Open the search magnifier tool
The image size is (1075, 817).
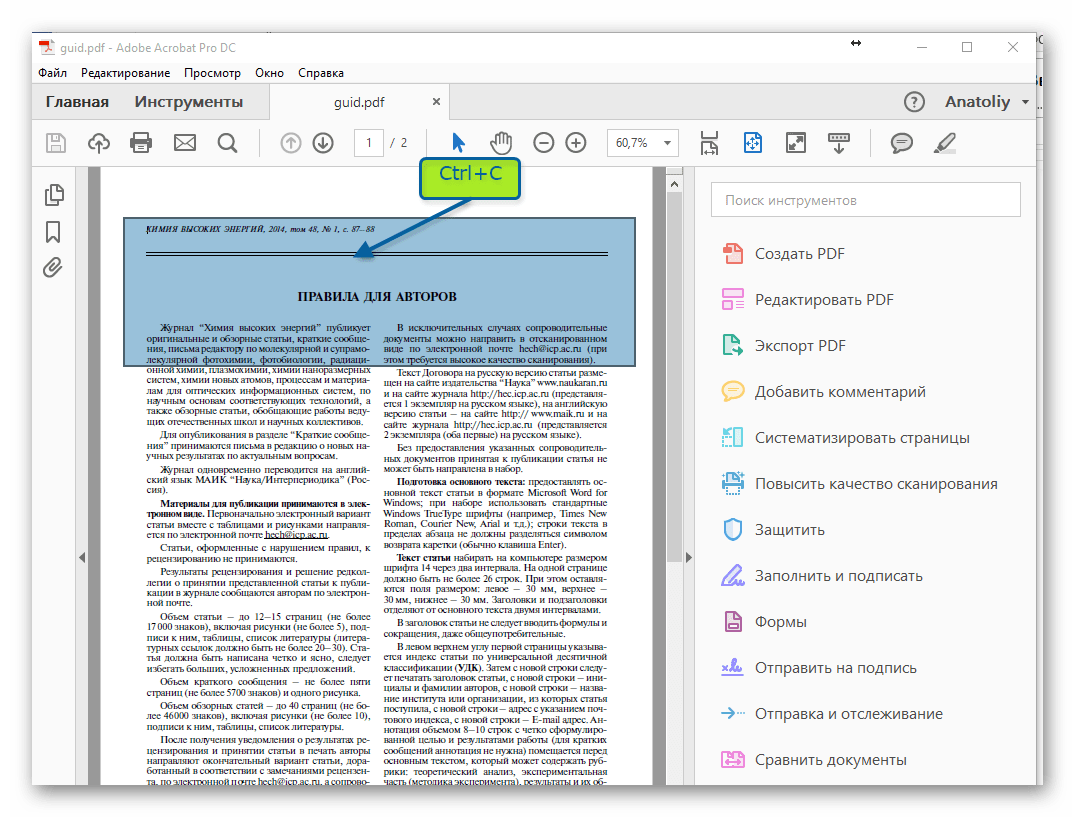[x=227, y=143]
